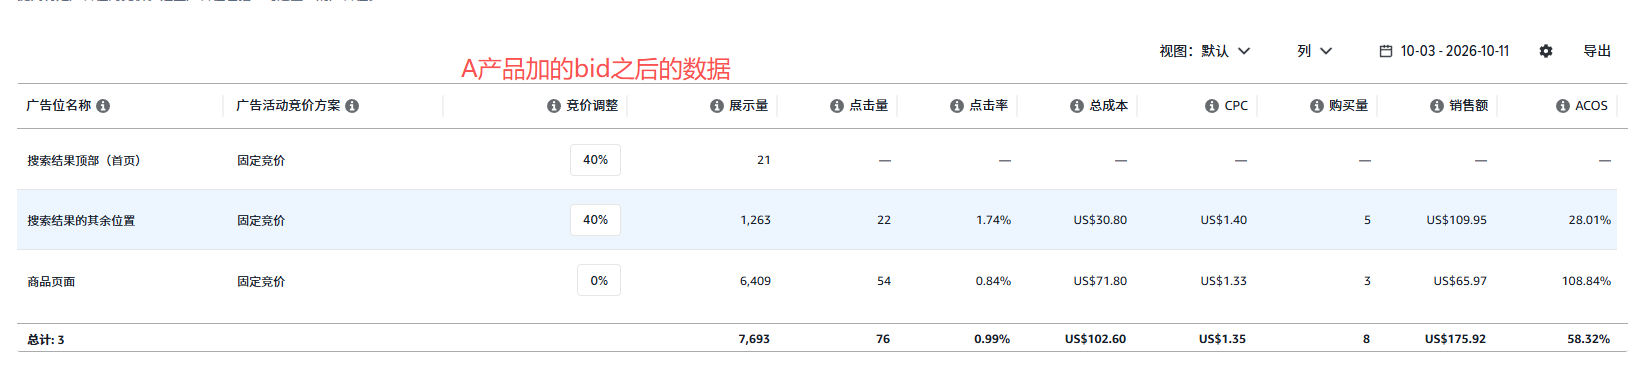Click CPC value US$1.33
This screenshot has height=381, width=1633.
pyautogui.click(x=1224, y=281)
